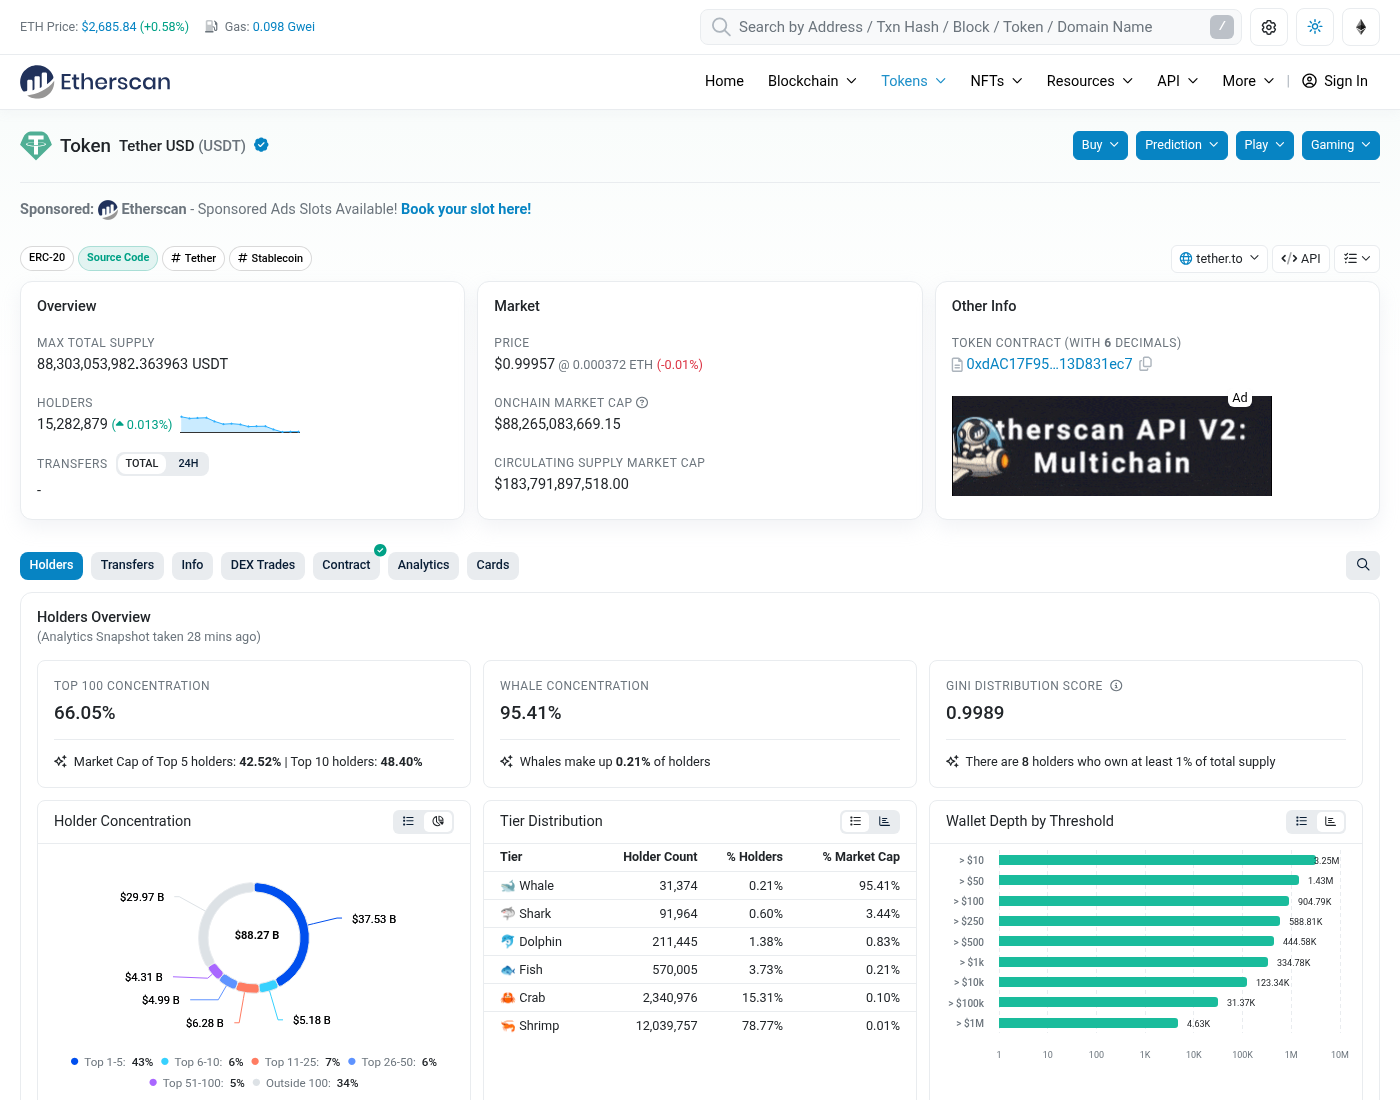Click the document icon beside contract address
1400x1100 pixels.
pyautogui.click(x=957, y=365)
